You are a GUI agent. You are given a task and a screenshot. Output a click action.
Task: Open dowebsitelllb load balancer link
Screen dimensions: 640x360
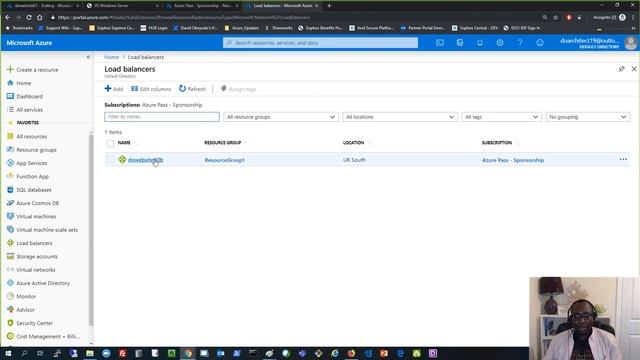tap(145, 160)
